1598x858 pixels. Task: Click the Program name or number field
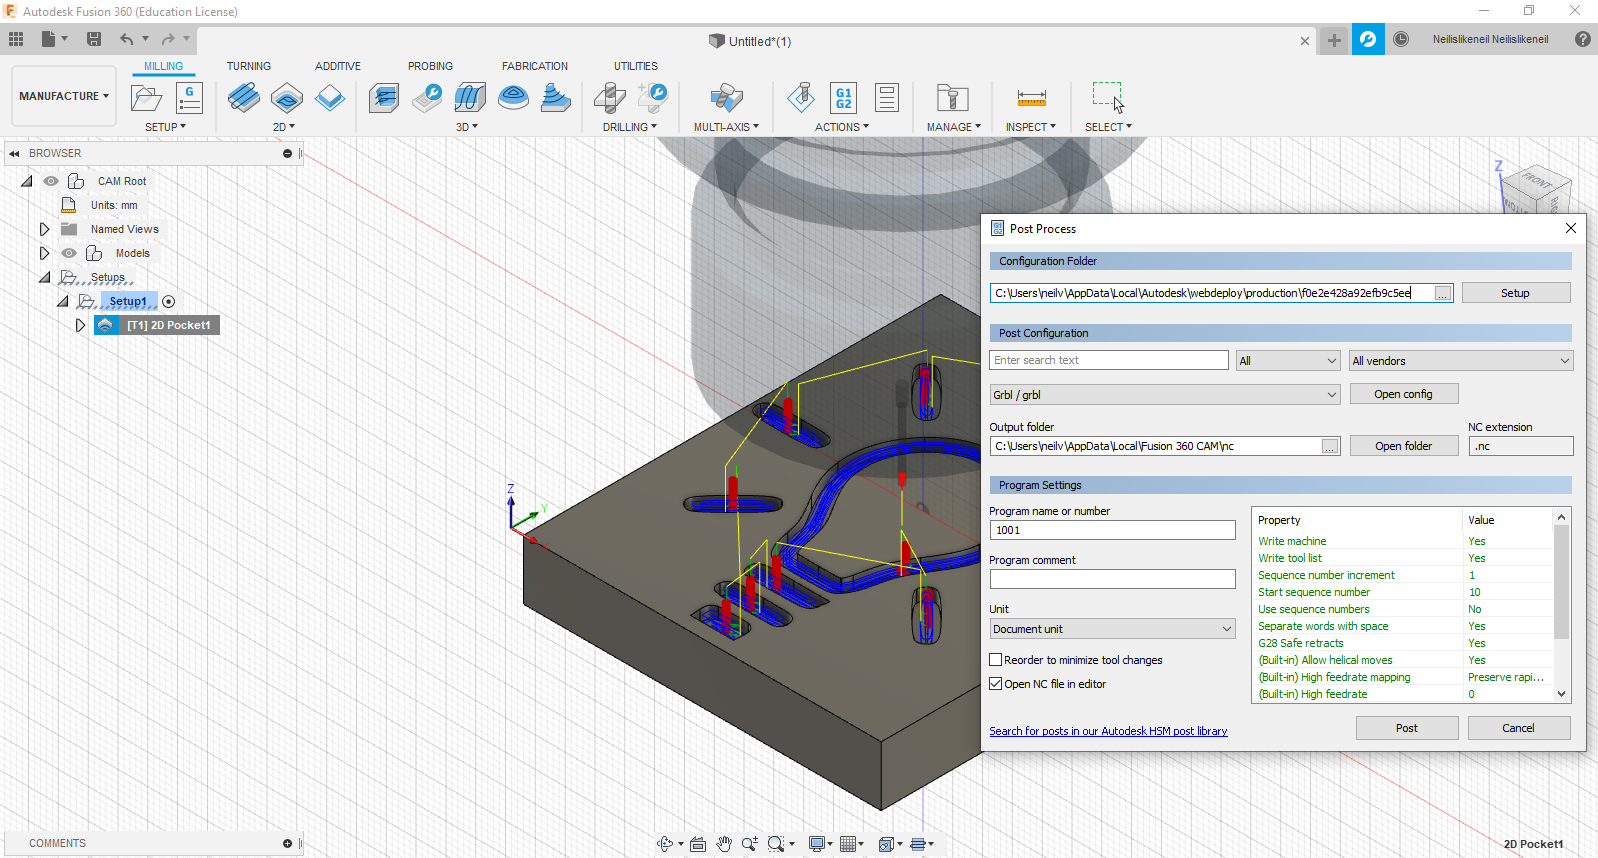(1112, 530)
